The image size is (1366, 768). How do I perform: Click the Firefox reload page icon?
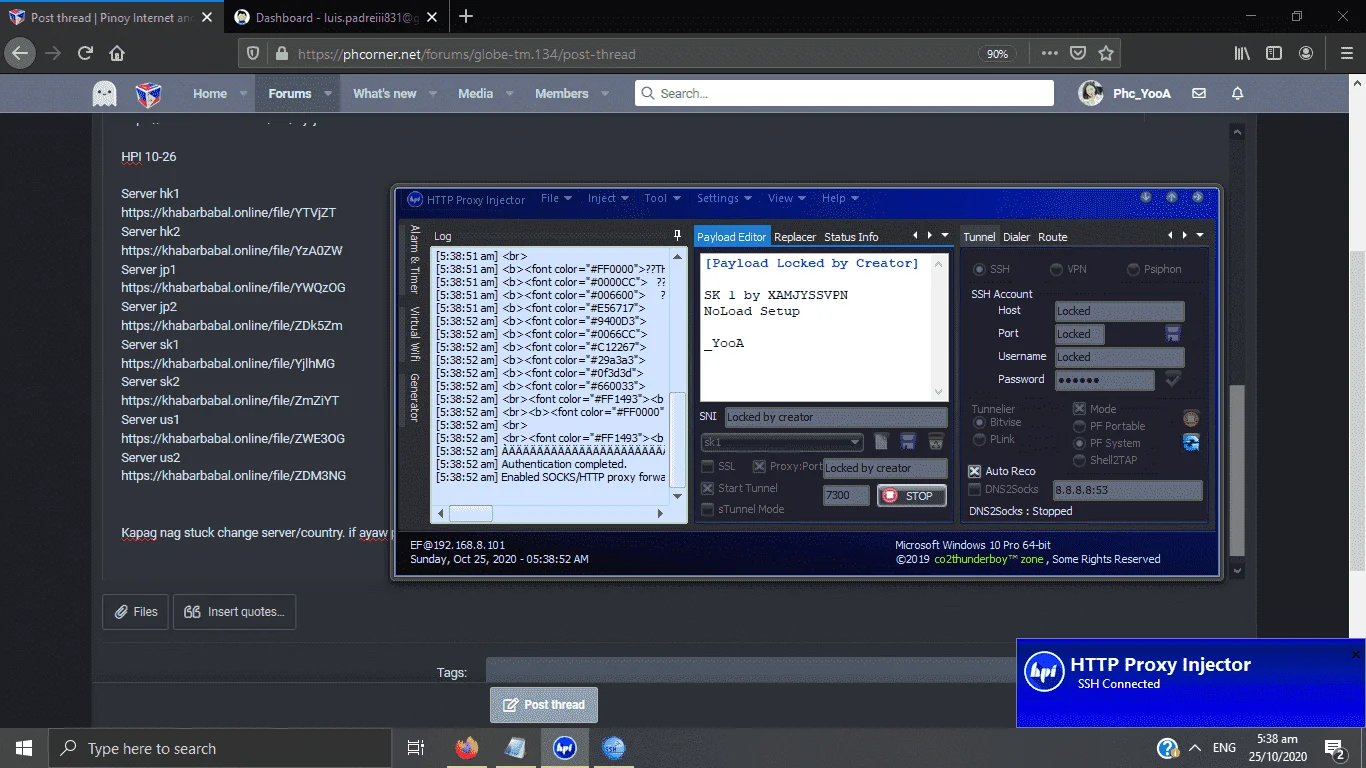[x=85, y=54]
